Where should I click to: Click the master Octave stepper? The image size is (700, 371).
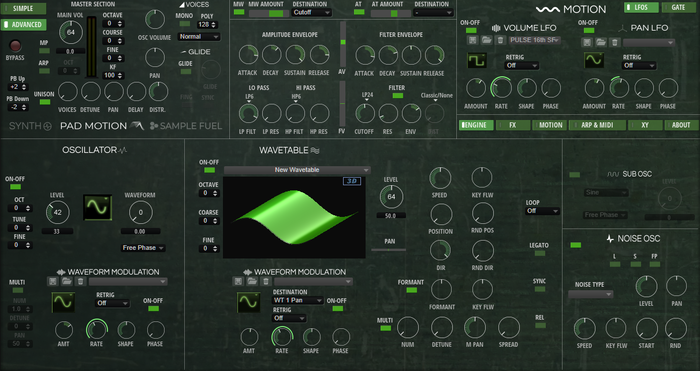[x=112, y=24]
